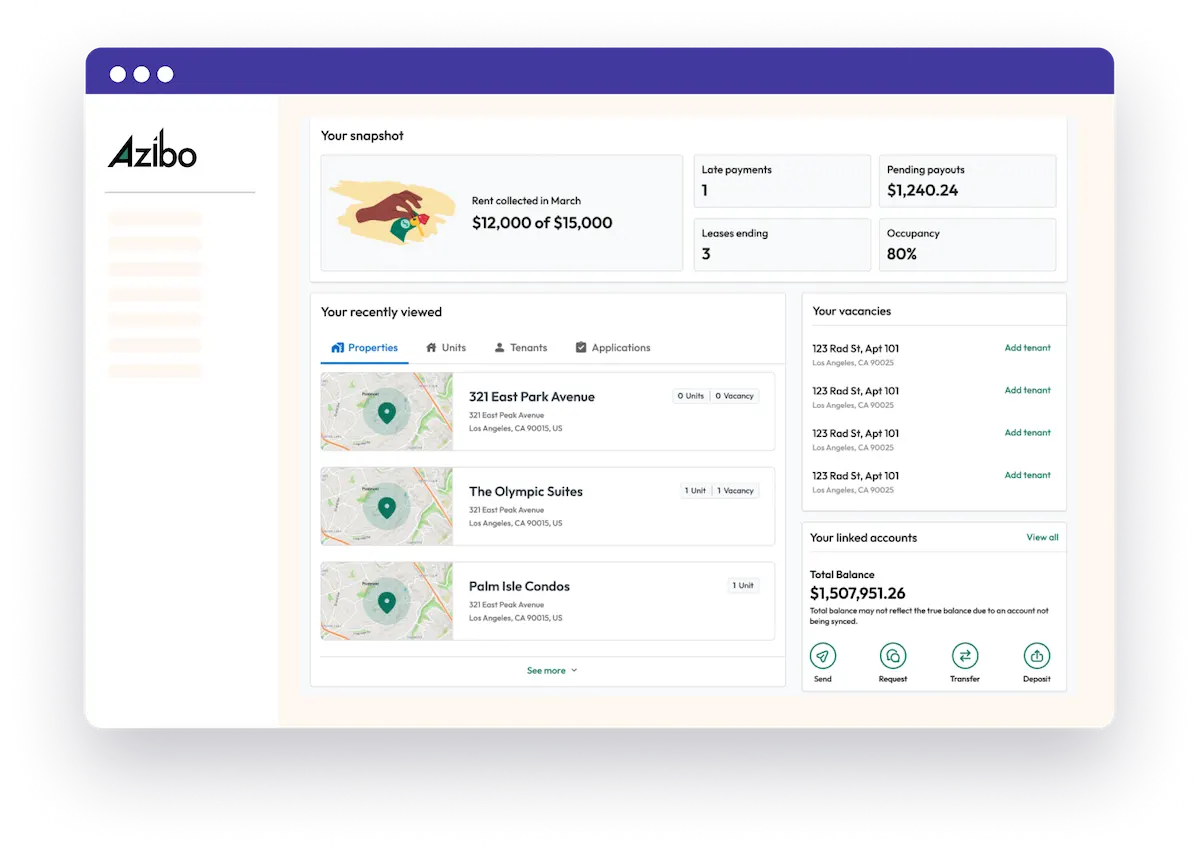Click the Send payment icon
This screenshot has height=852, width=1200.
pyautogui.click(x=822, y=656)
